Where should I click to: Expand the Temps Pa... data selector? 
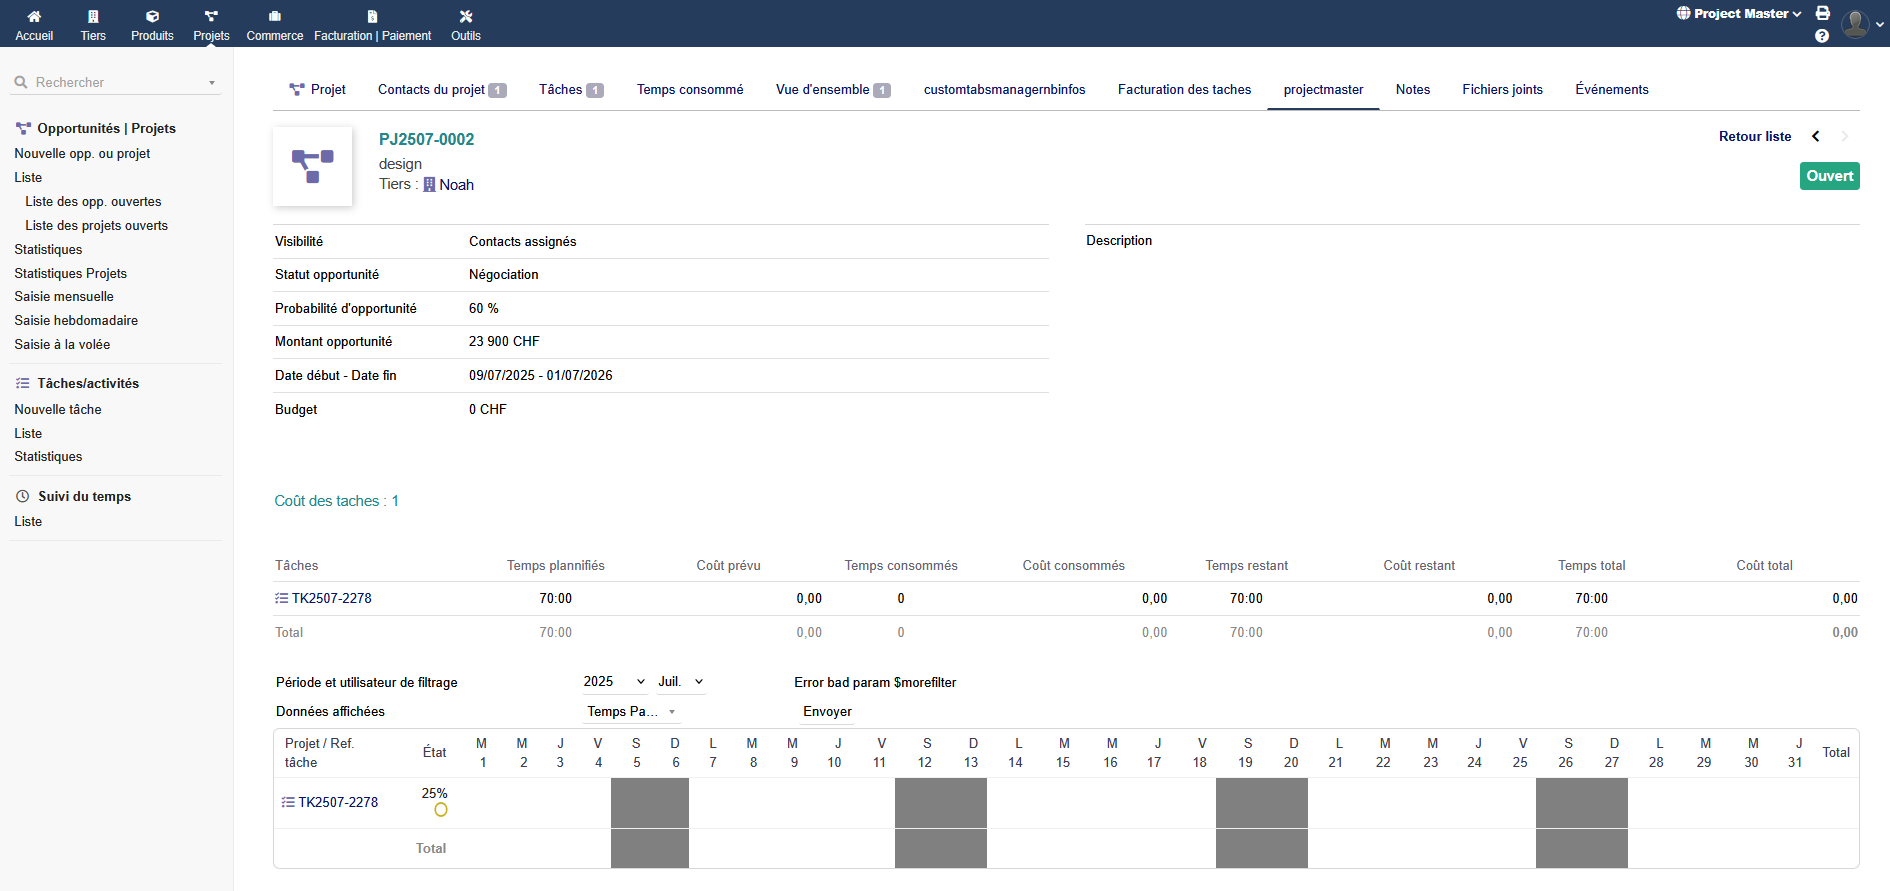[x=631, y=712]
